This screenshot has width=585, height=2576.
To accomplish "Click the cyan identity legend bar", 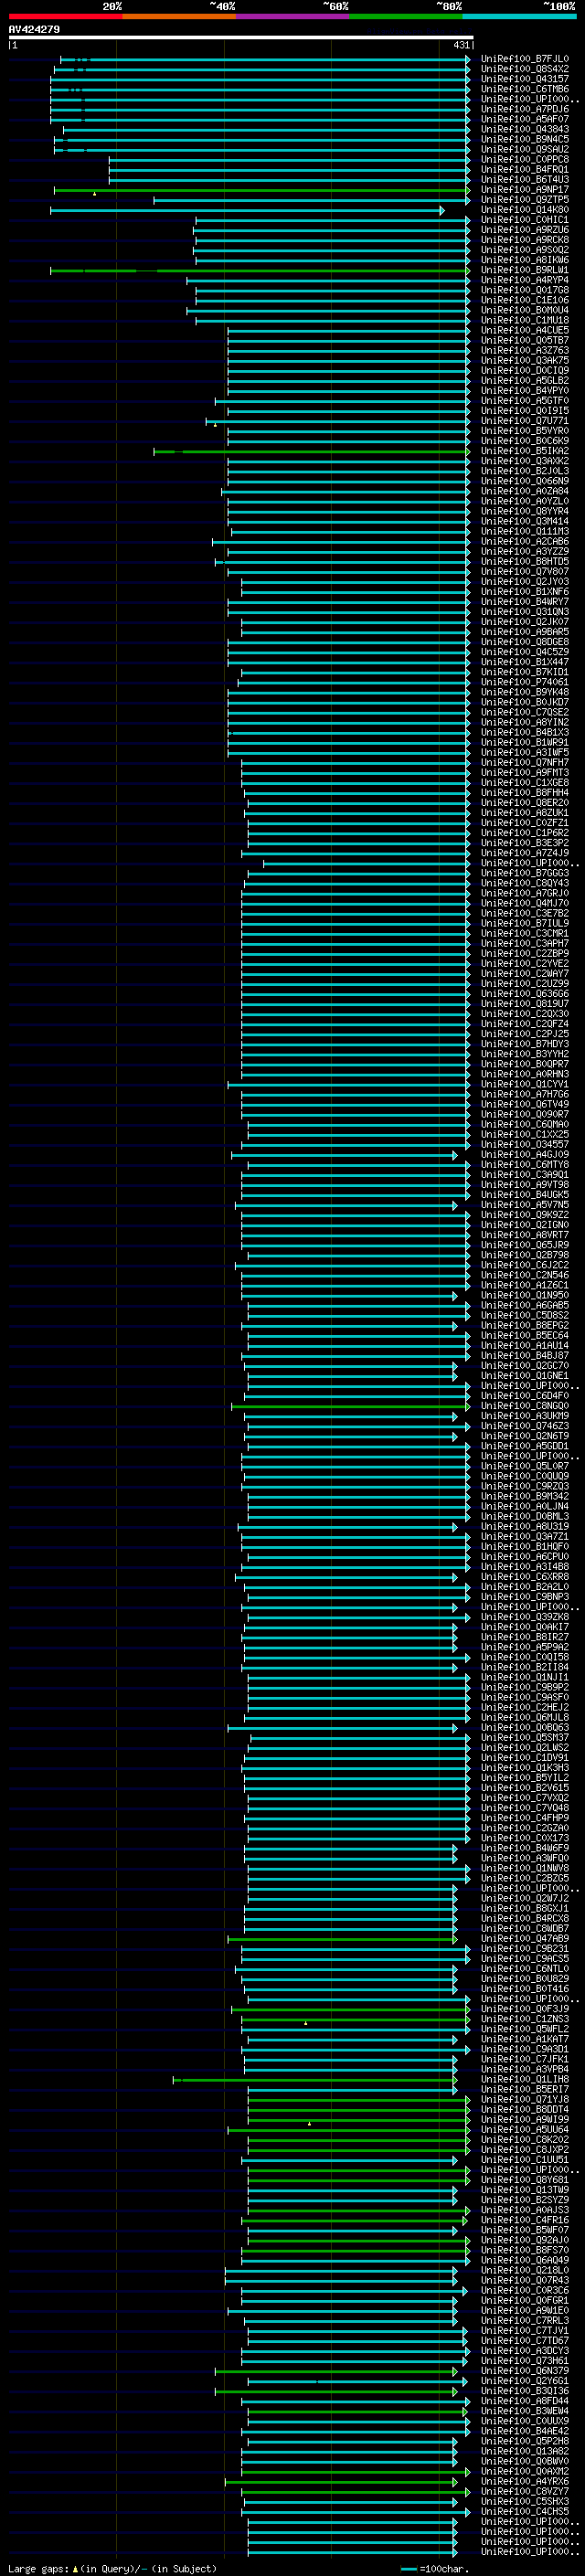I will 520,16.
